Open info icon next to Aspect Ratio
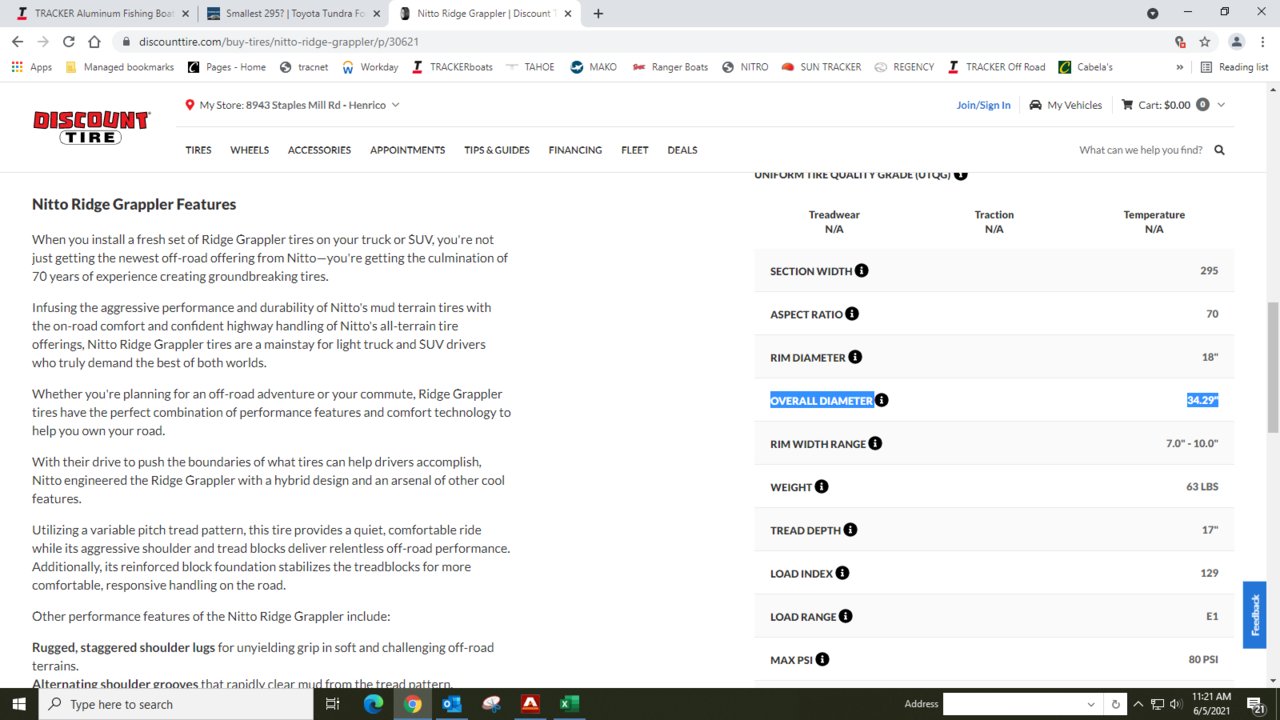 click(852, 314)
